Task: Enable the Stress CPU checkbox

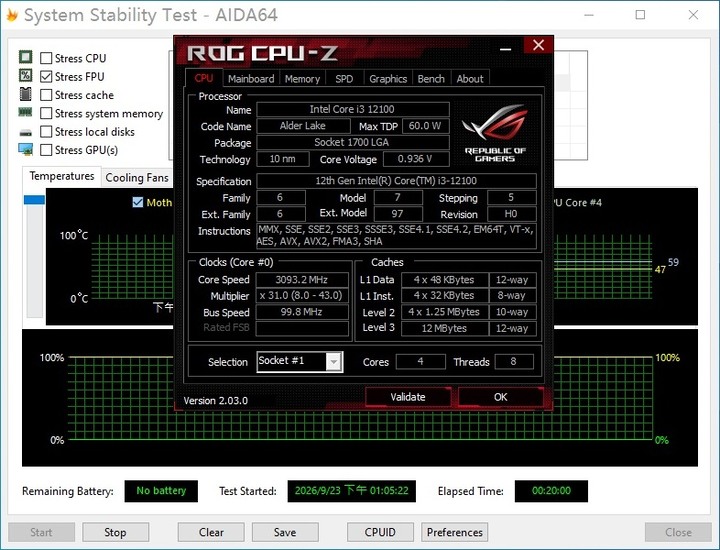Action: (46, 58)
